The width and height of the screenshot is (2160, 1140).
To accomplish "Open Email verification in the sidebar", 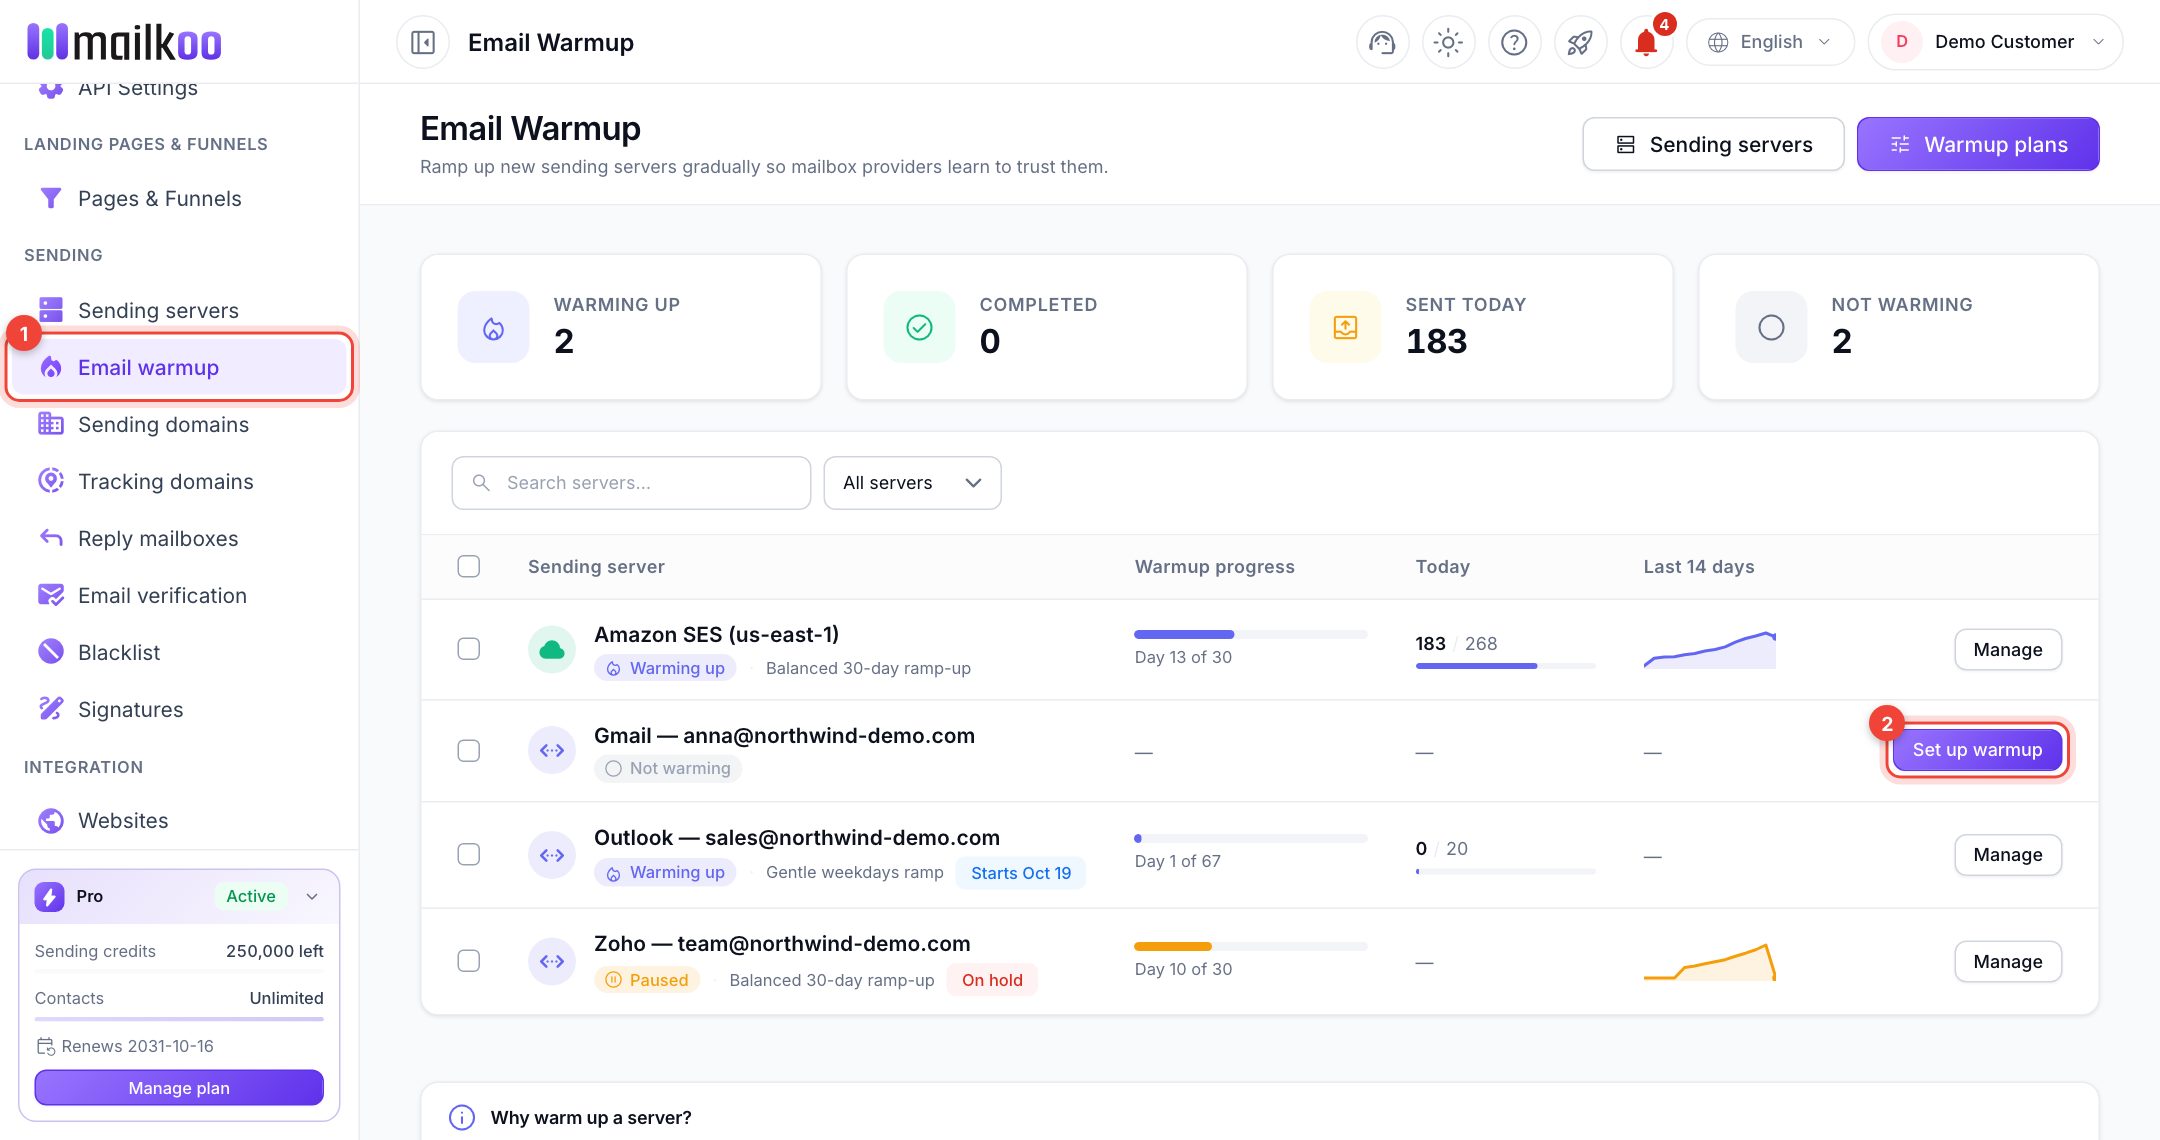I will [179, 595].
